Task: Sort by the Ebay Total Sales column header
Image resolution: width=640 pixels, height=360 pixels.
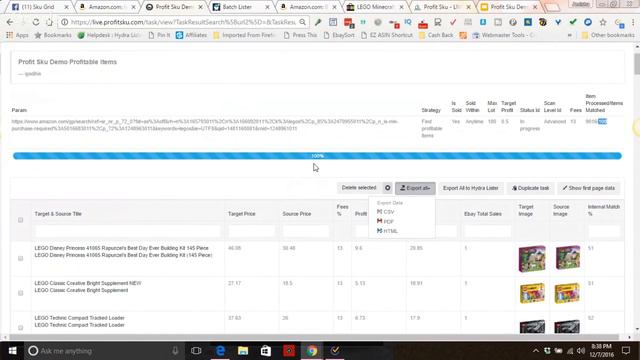Action: pyautogui.click(x=482, y=214)
